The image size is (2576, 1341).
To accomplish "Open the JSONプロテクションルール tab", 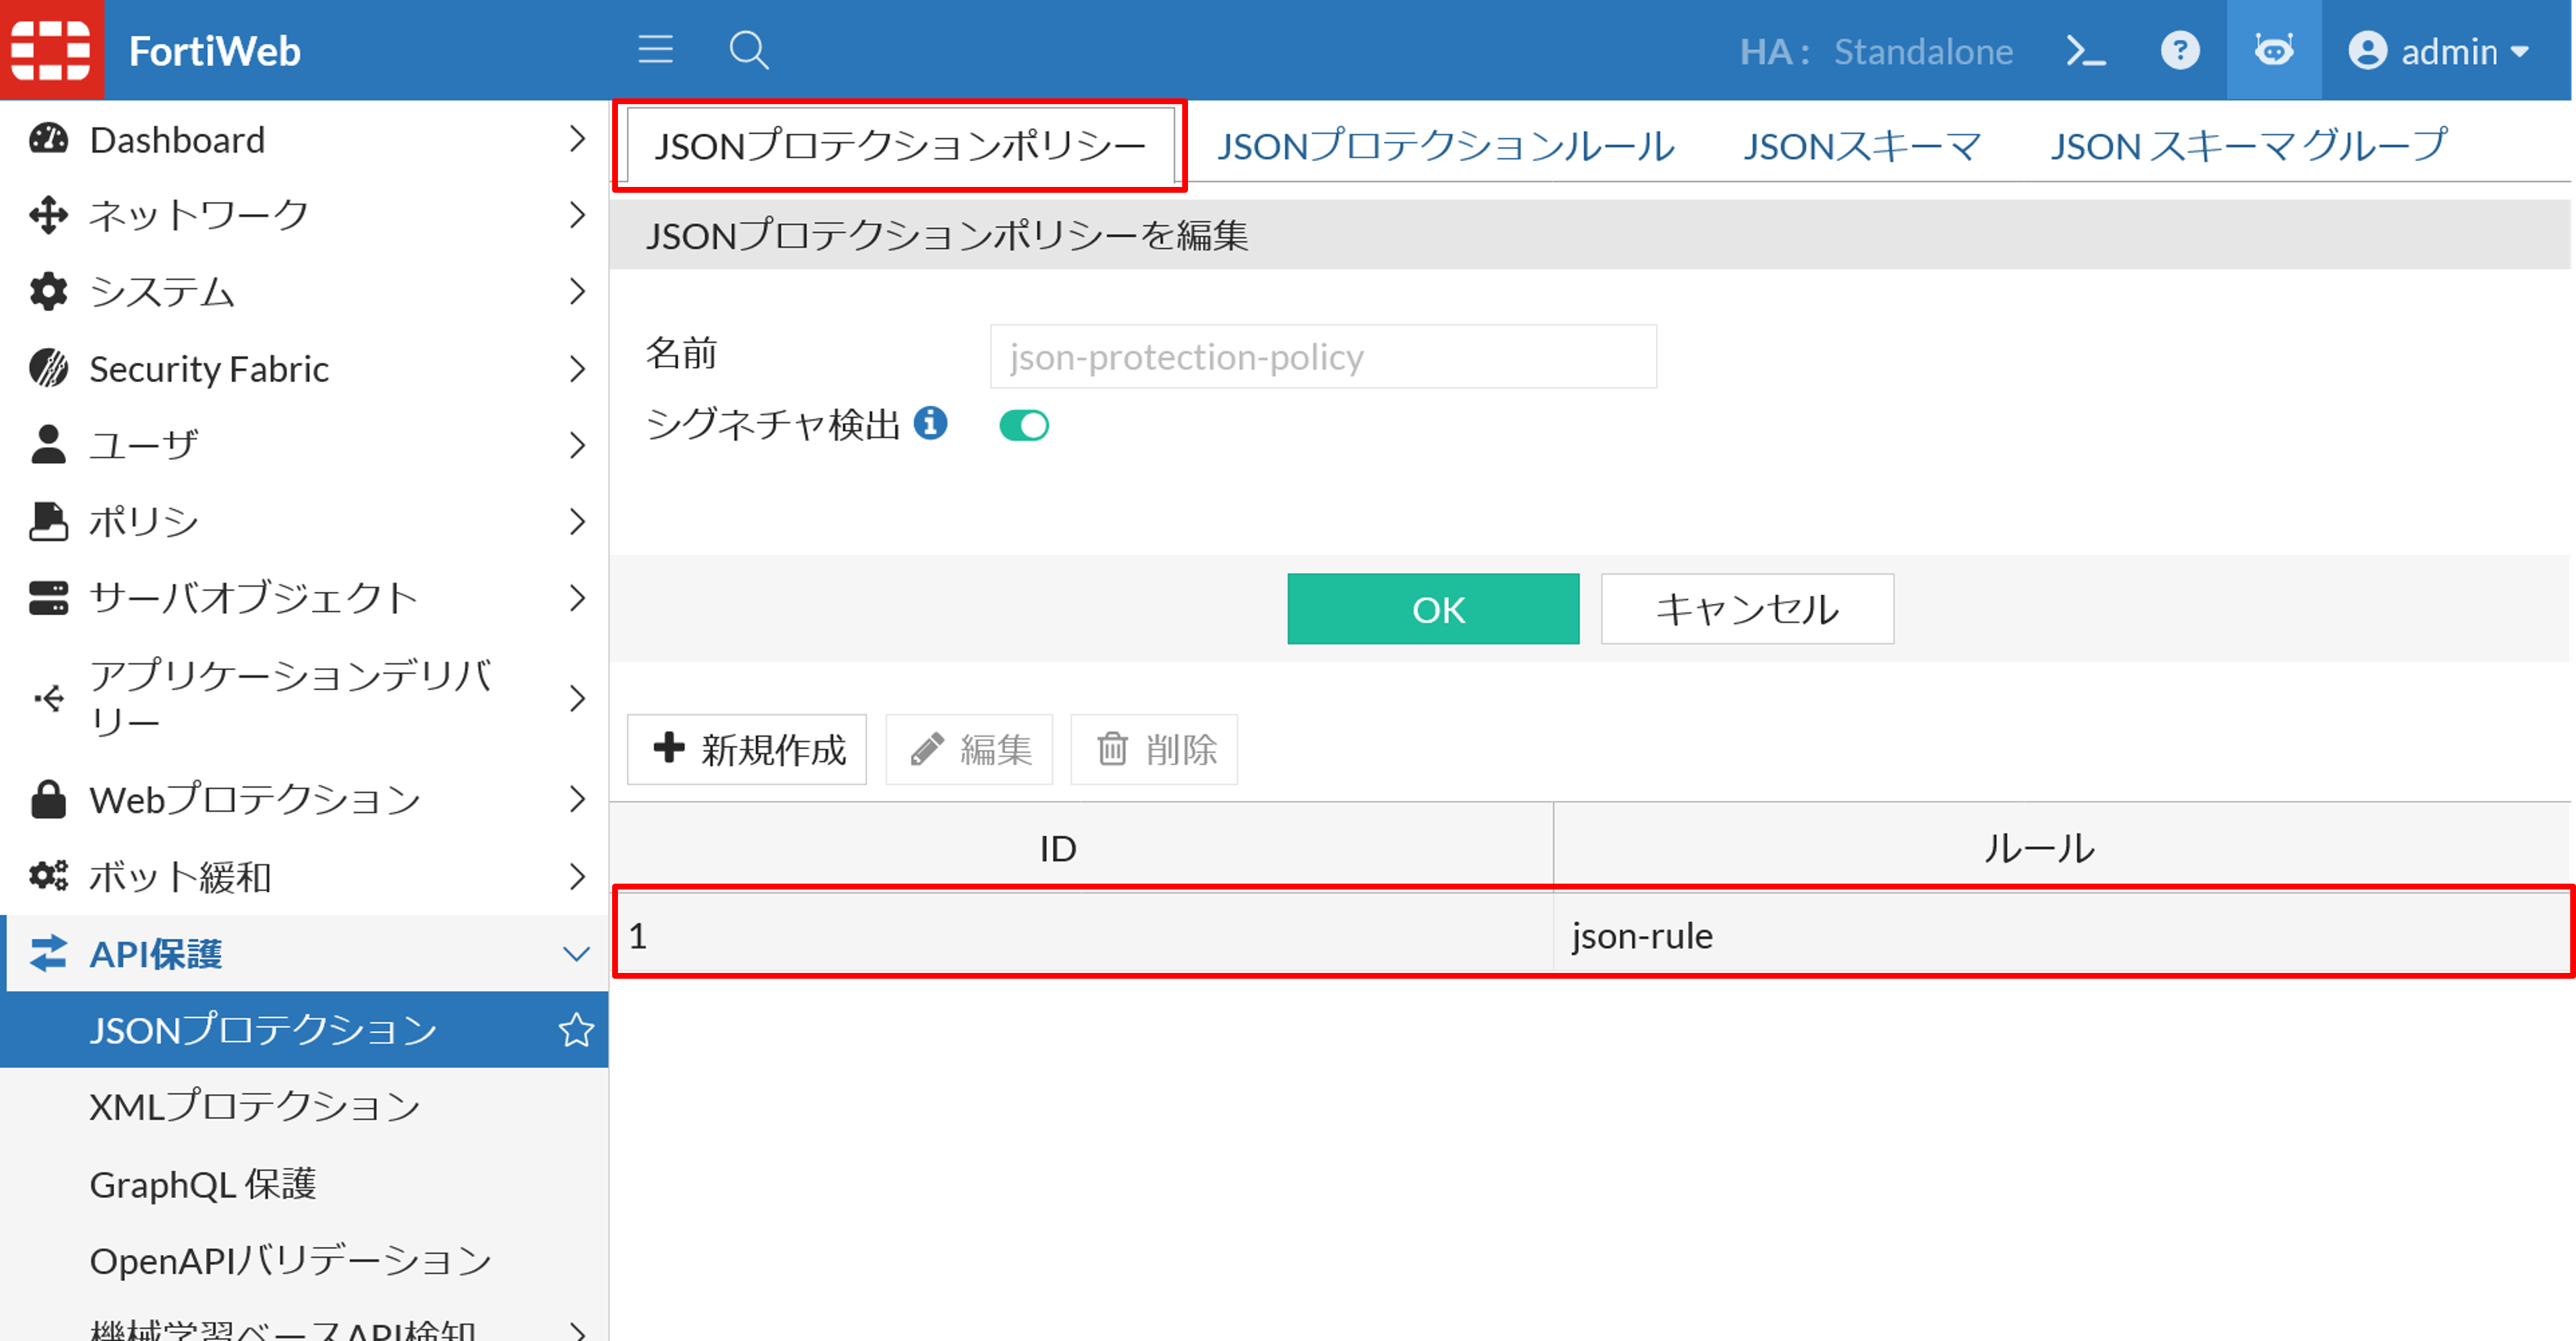I will (x=1446, y=146).
